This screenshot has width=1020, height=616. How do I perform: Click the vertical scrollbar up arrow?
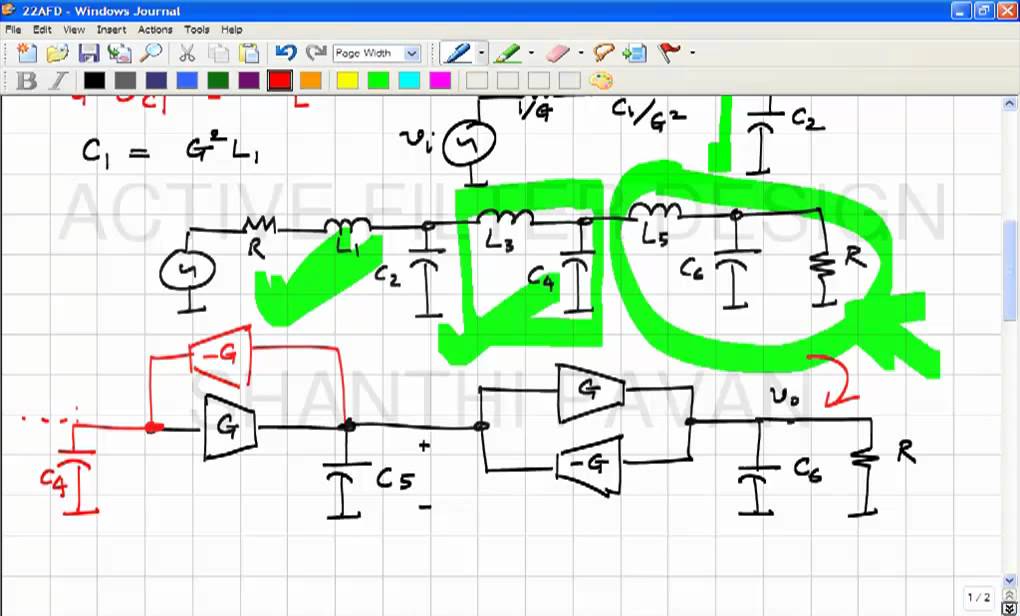coord(1010,103)
